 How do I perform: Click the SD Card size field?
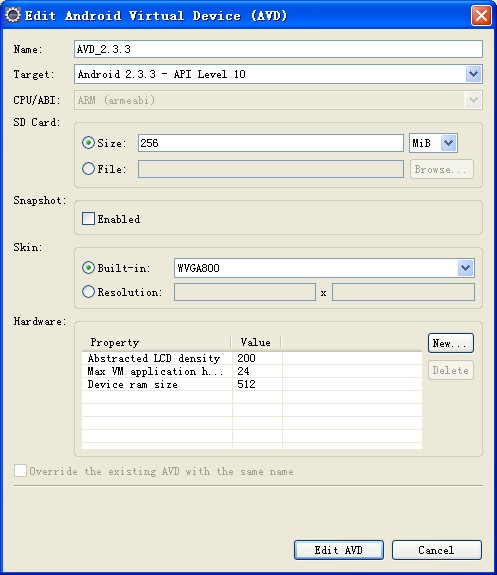click(271, 143)
